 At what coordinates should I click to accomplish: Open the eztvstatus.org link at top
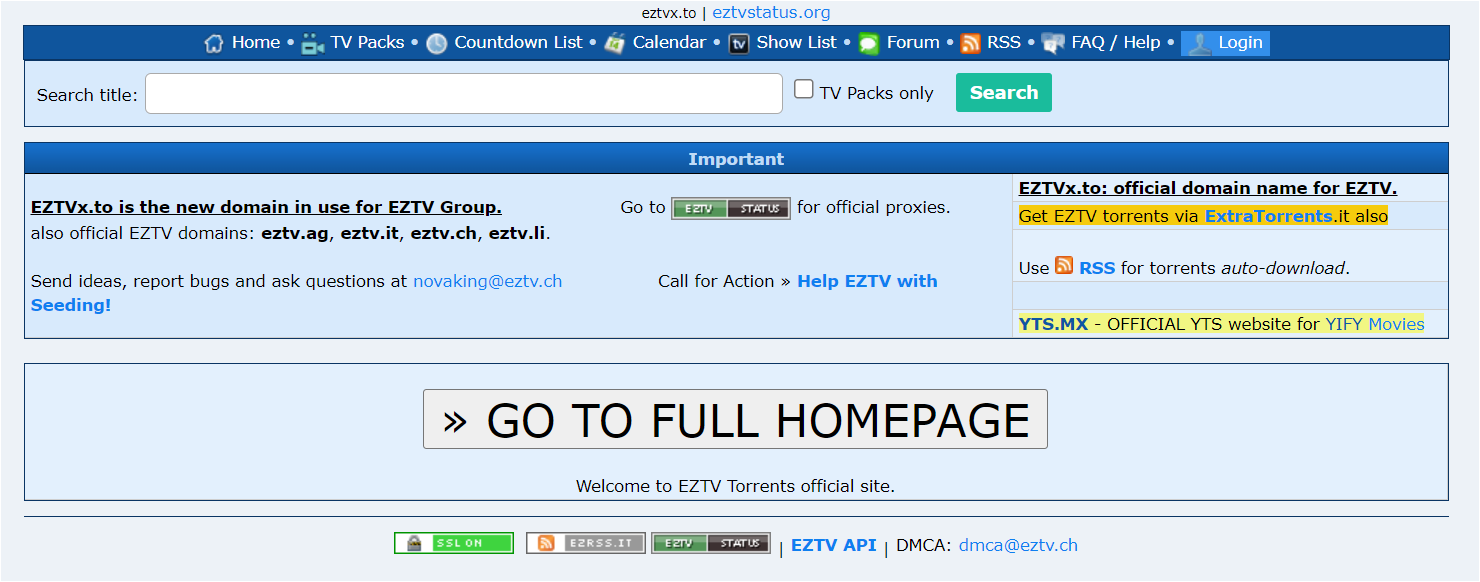(771, 13)
